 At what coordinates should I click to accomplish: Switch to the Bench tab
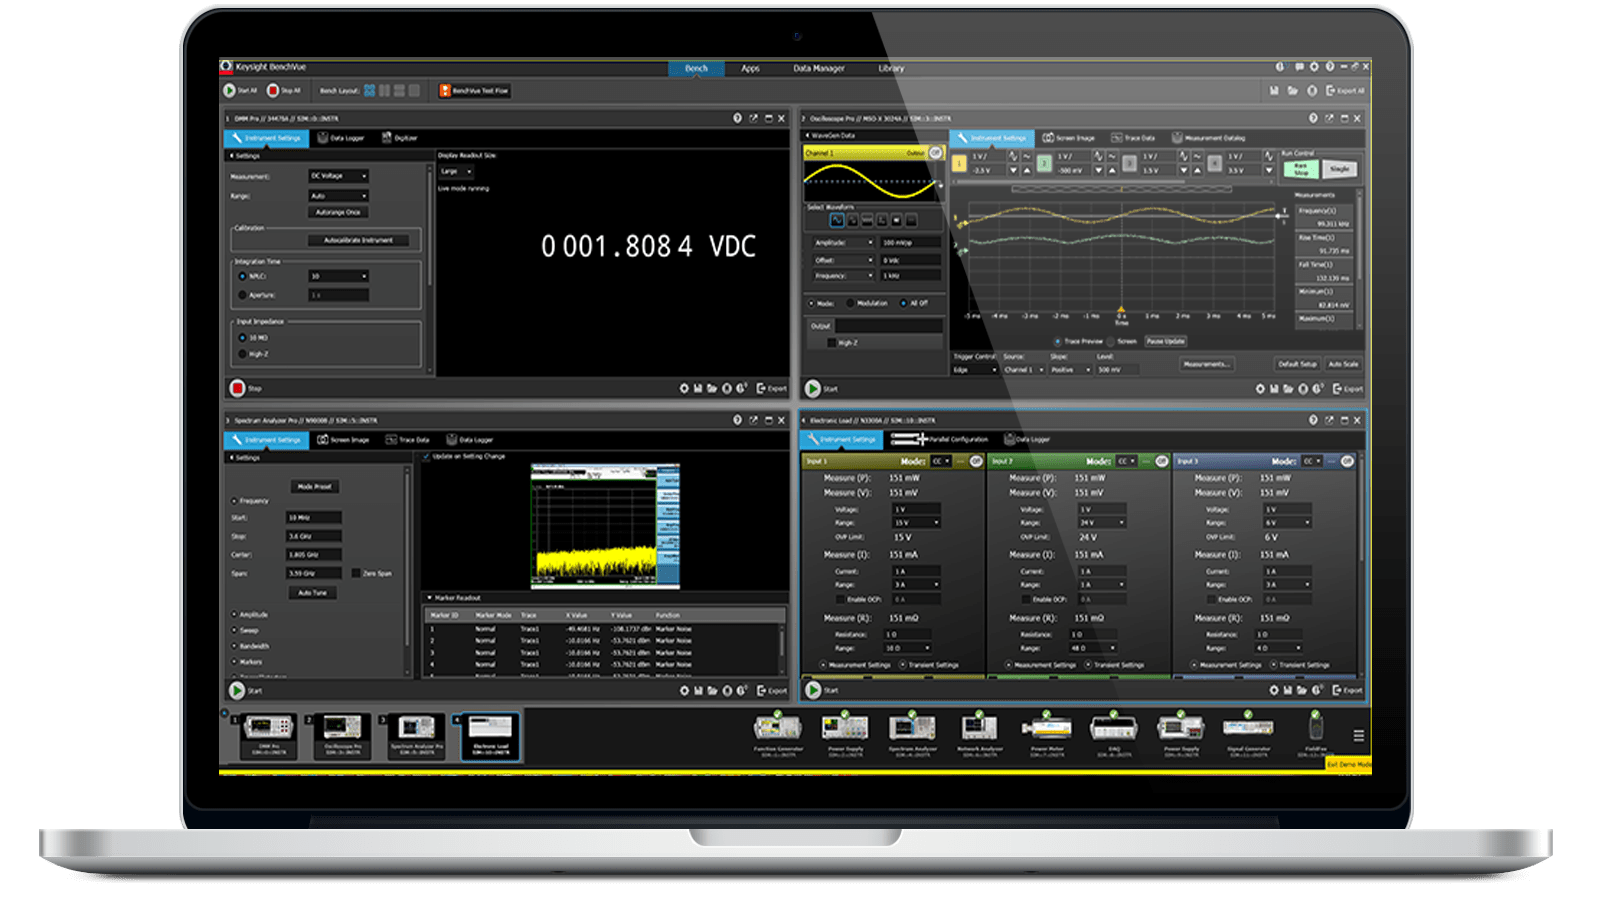[696, 69]
